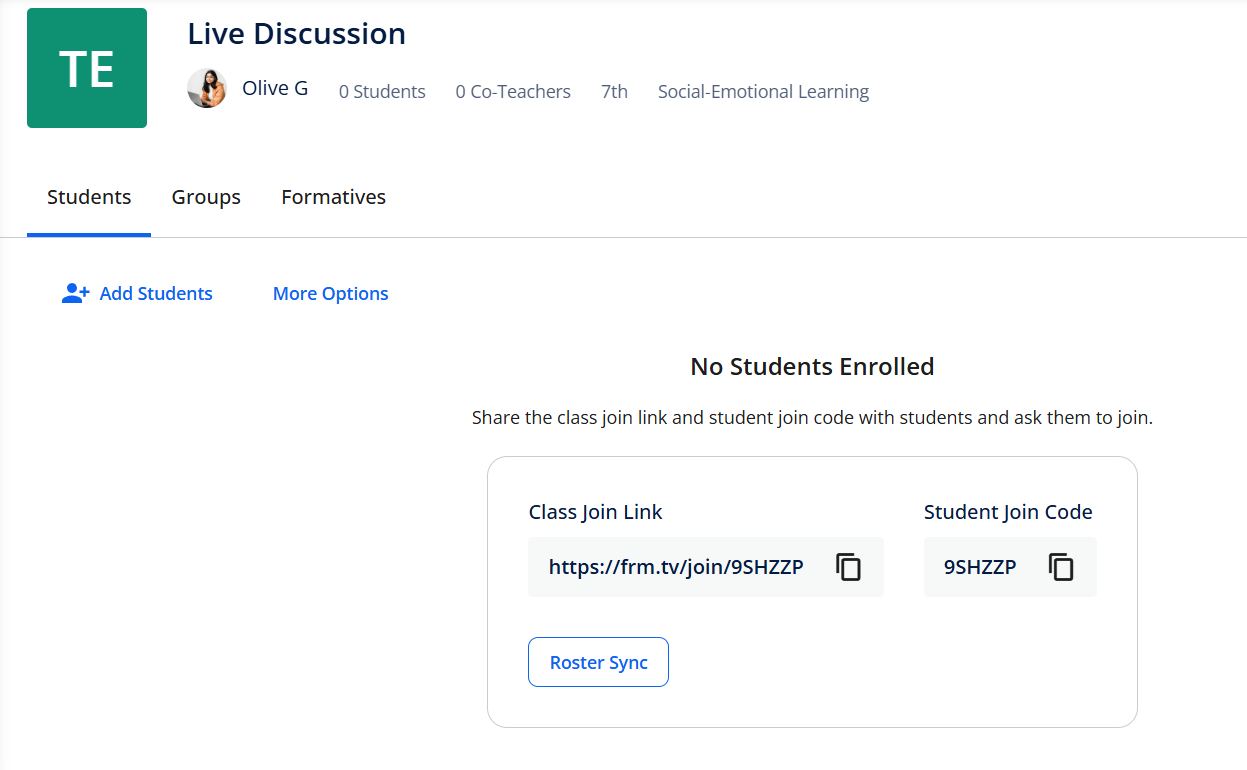Image resolution: width=1247 pixels, height=770 pixels.
Task: Click the add-person icon beside Add Students
Action: tap(75, 293)
